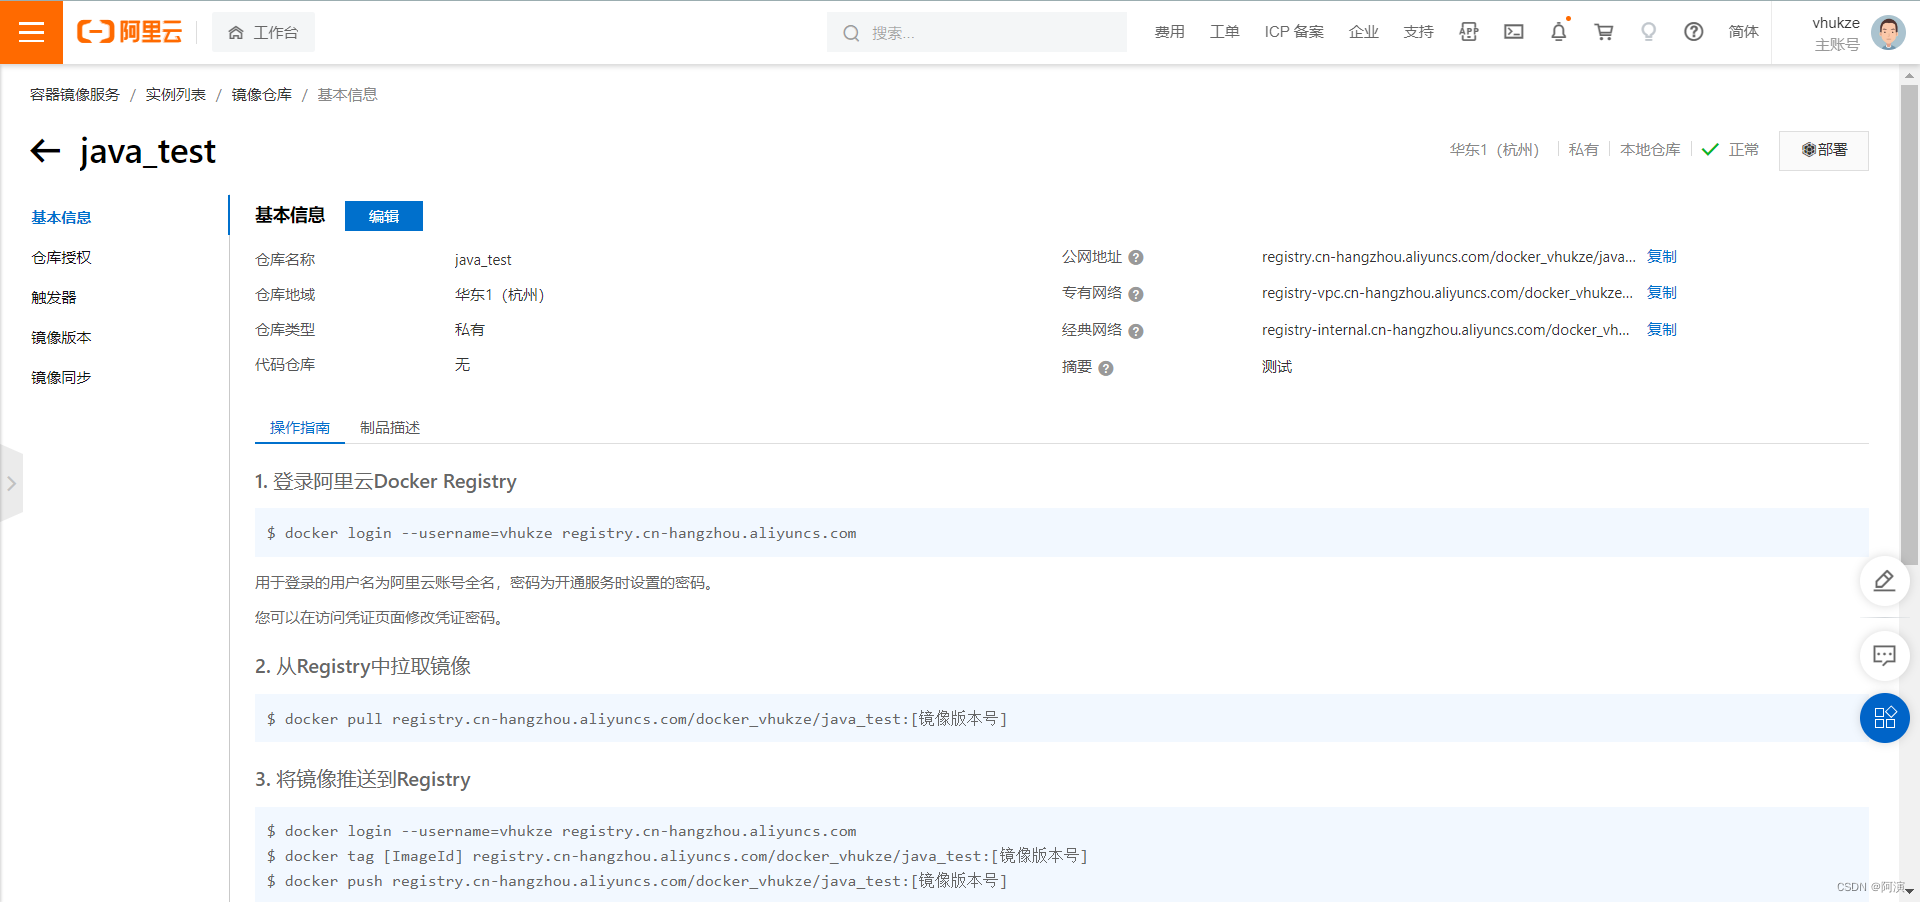Select 基本信息 in the sidebar

(x=61, y=217)
